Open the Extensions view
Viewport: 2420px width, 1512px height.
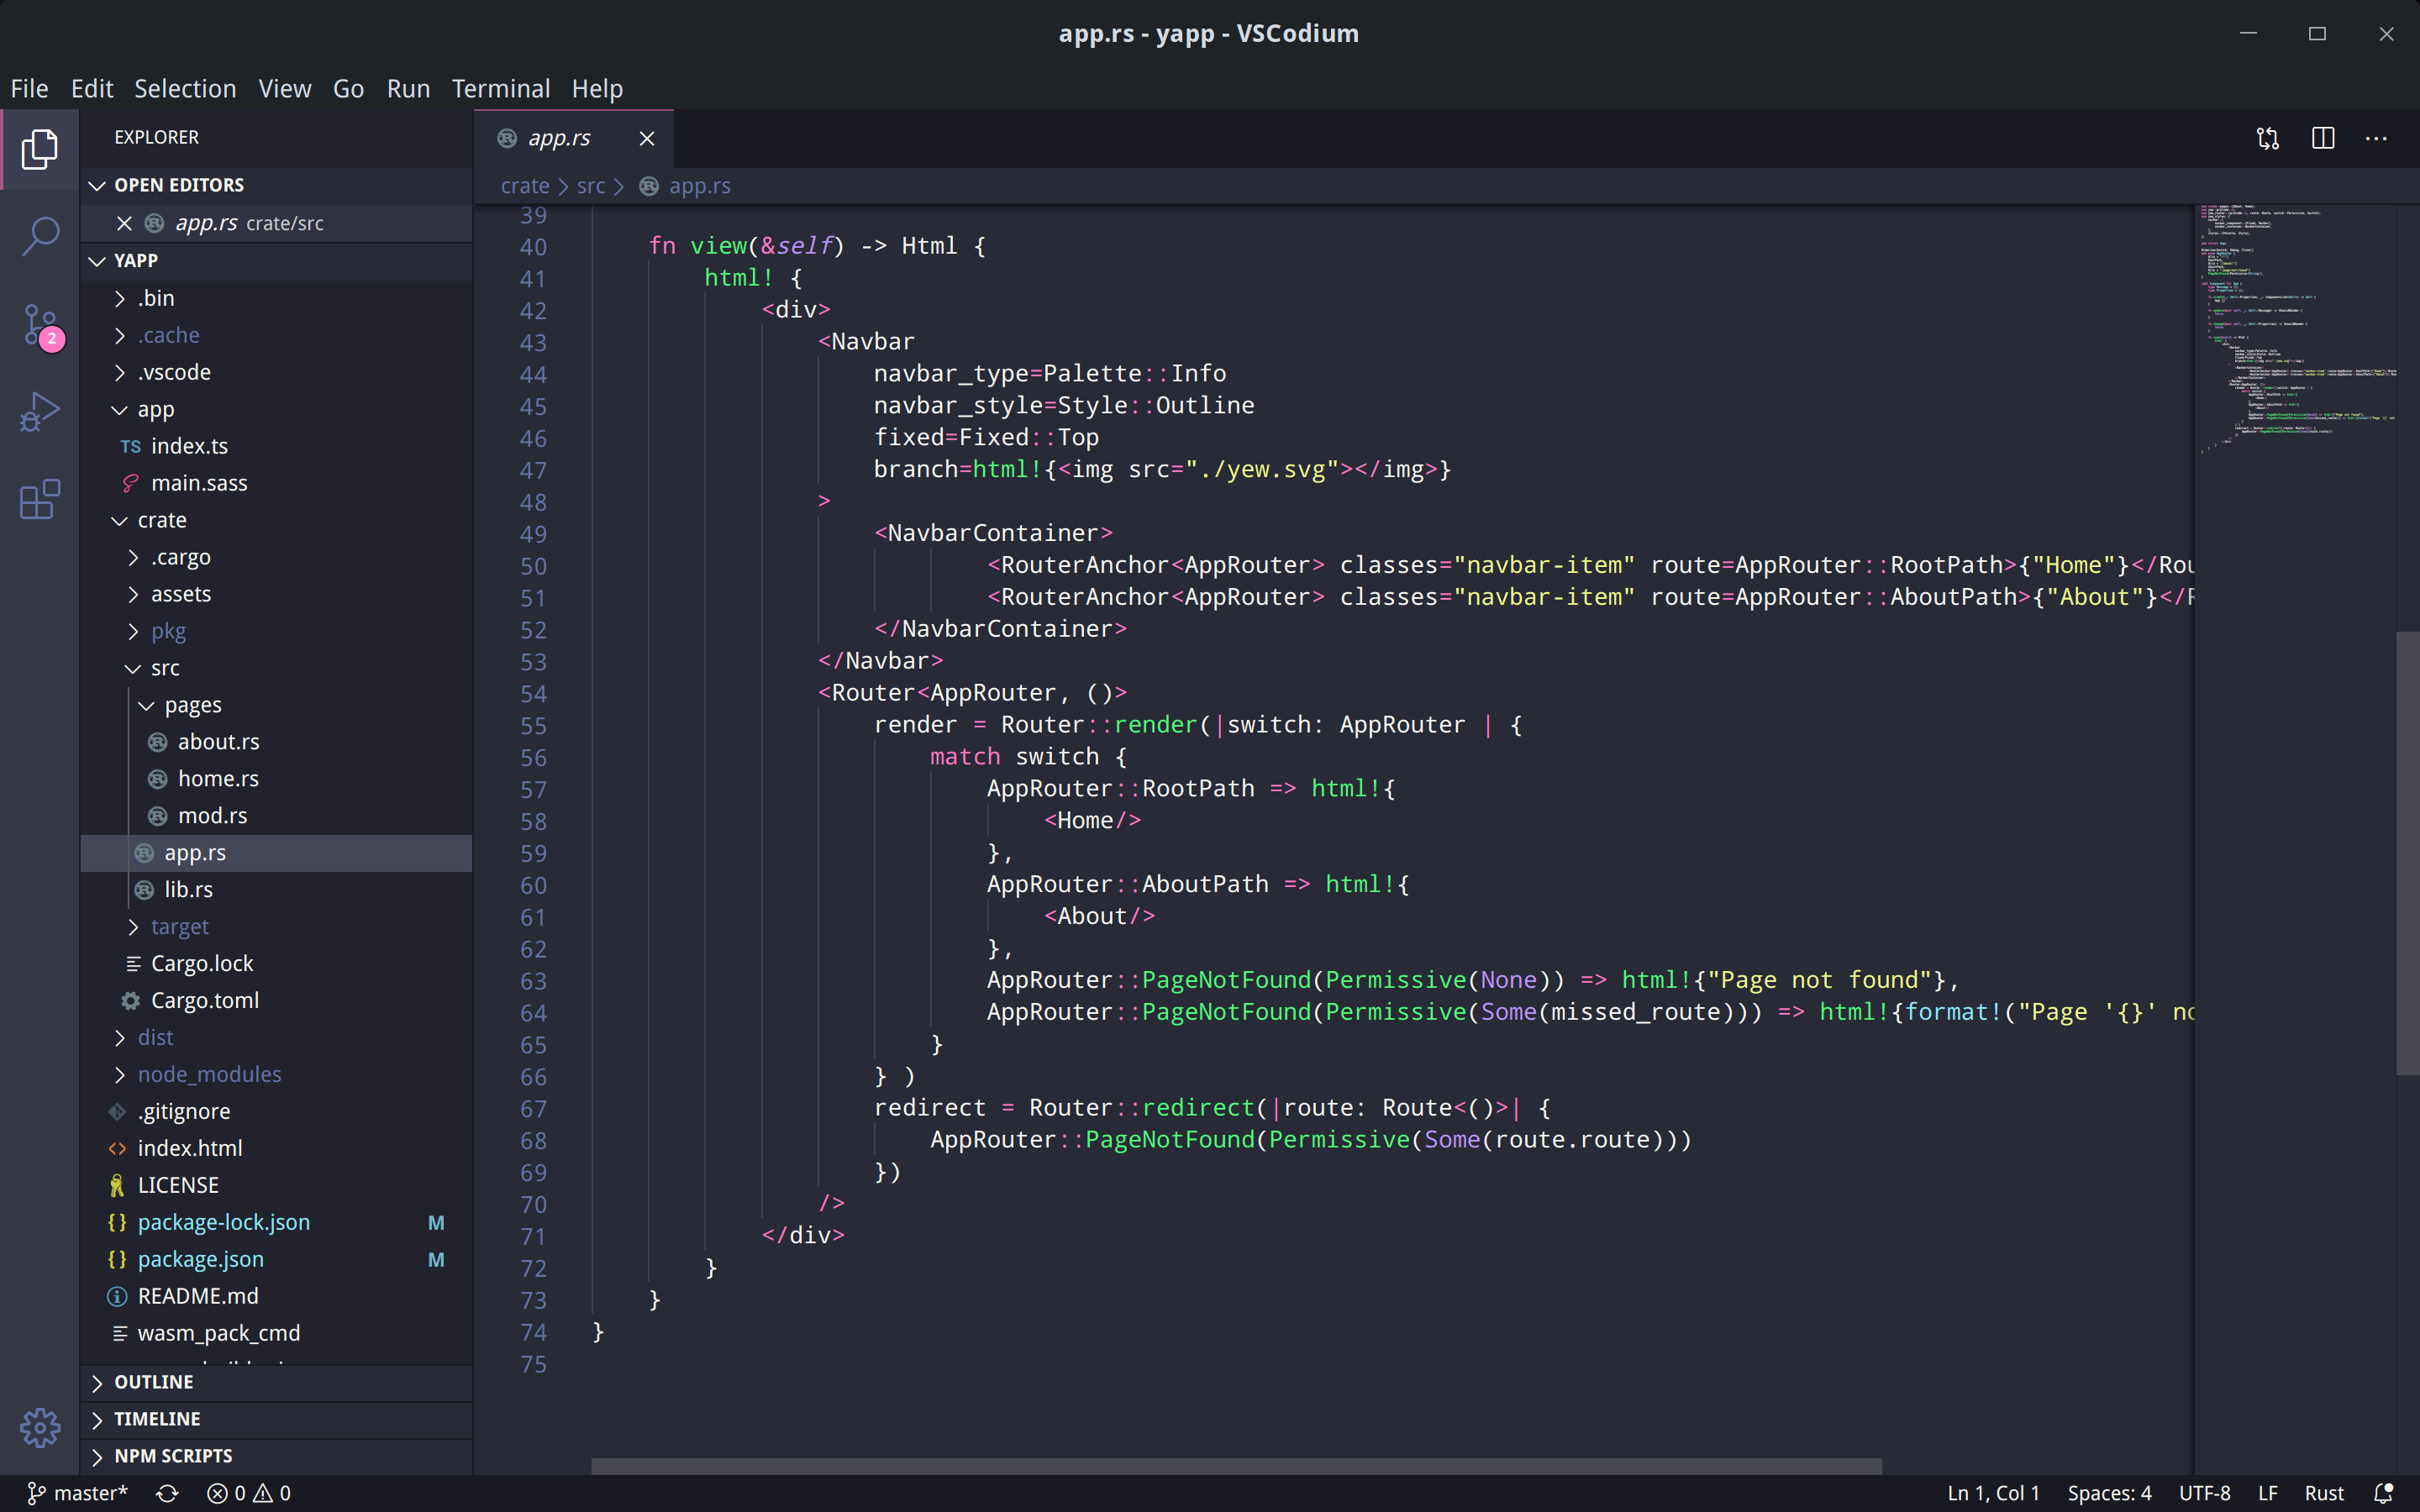(x=40, y=498)
